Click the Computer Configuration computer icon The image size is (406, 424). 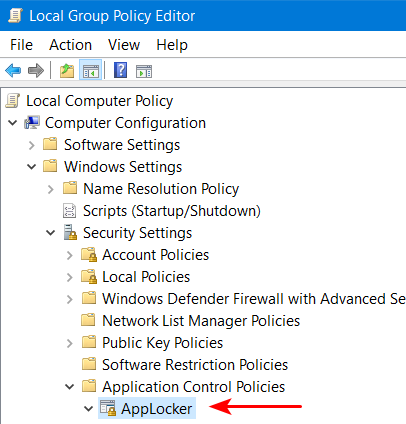[32, 123]
